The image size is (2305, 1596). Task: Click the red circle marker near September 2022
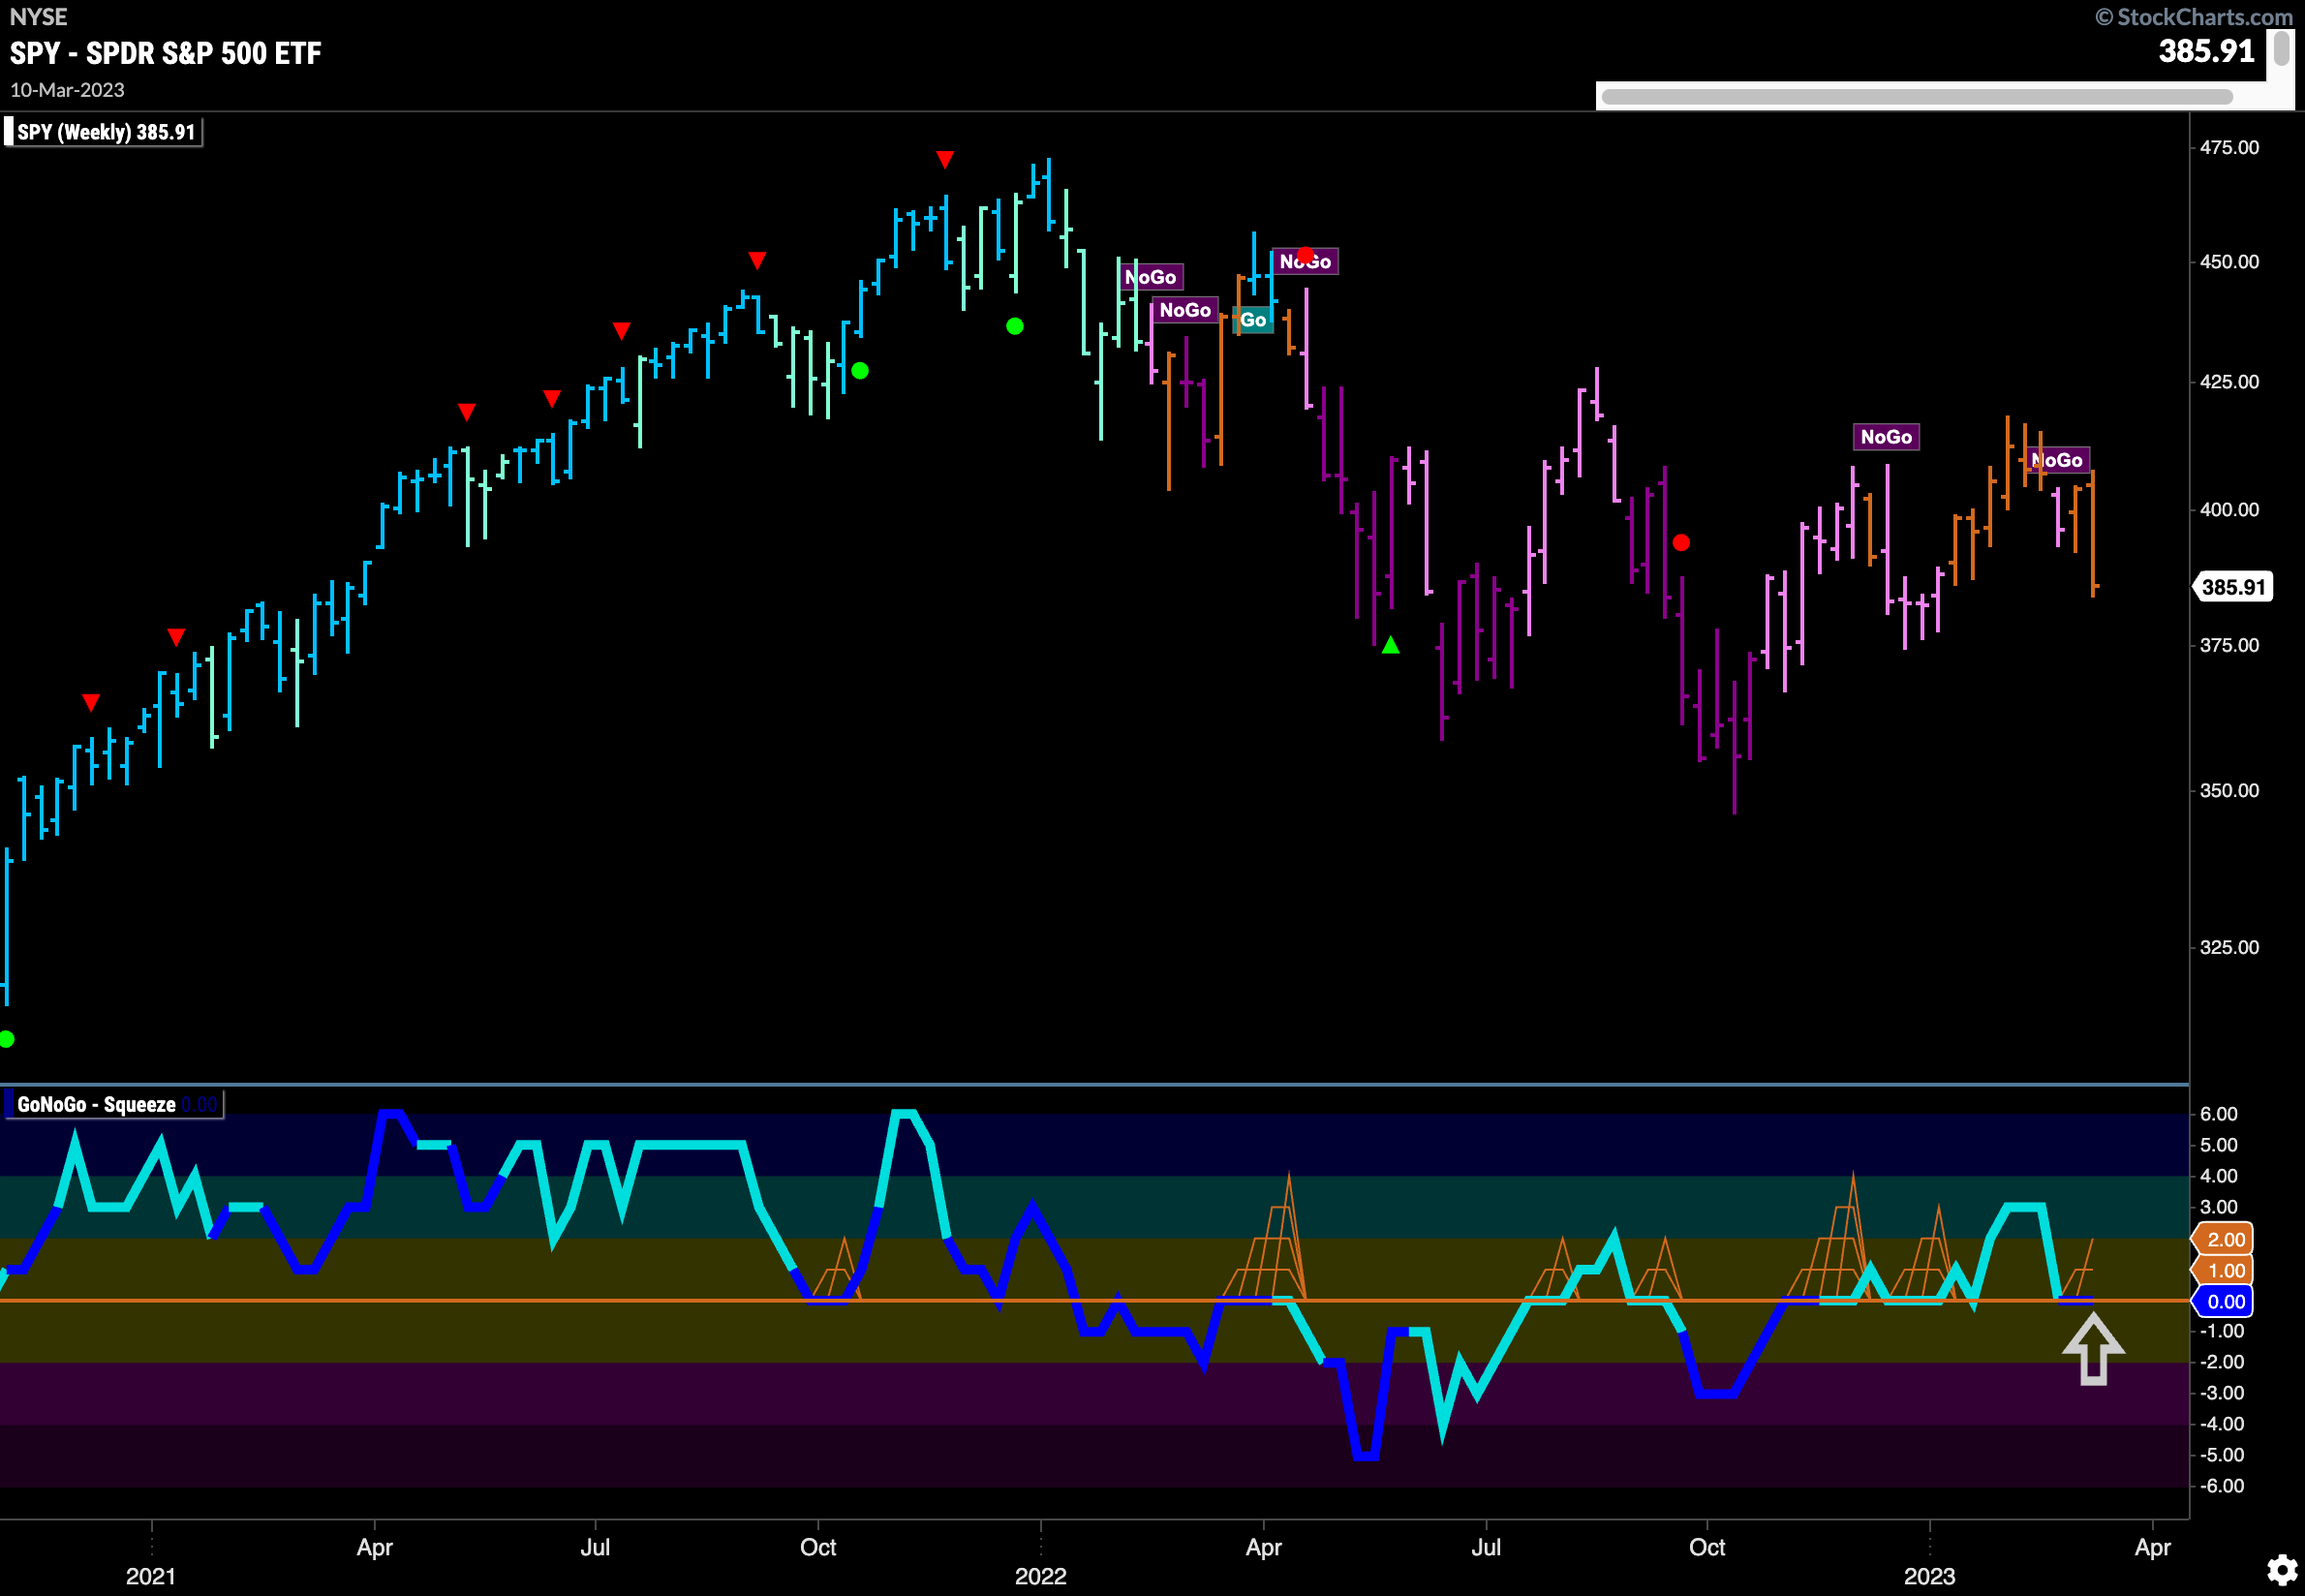(1681, 543)
